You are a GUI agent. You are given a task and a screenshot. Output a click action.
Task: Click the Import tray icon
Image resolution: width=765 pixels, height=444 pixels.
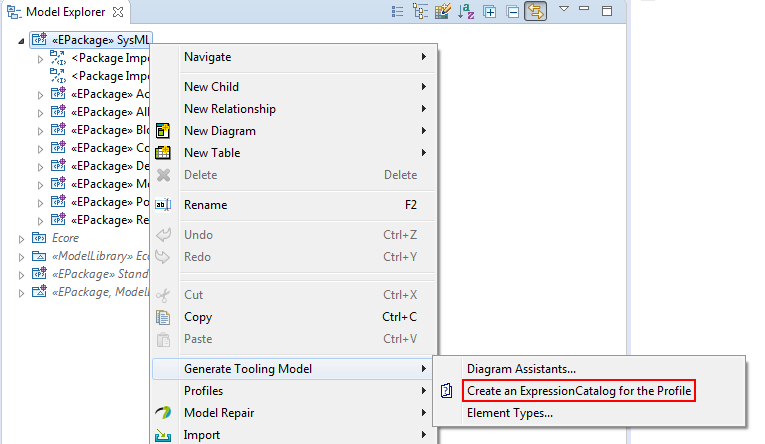tap(163, 435)
